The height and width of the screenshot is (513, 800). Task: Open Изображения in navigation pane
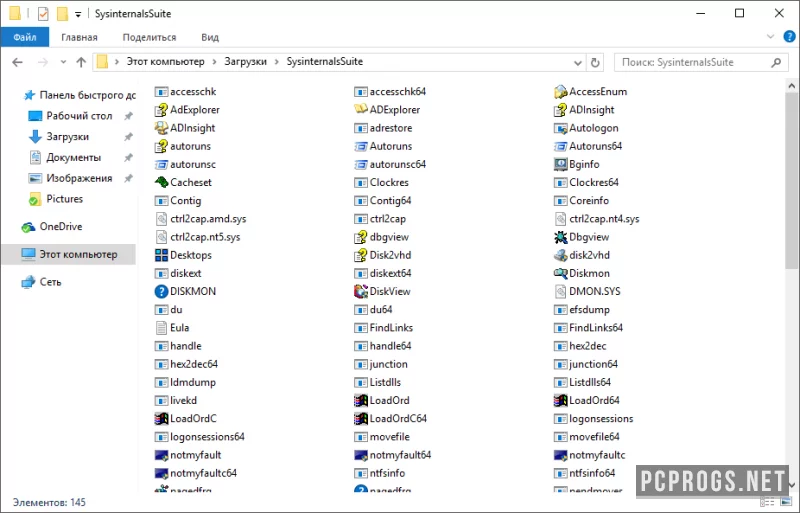tap(79, 178)
